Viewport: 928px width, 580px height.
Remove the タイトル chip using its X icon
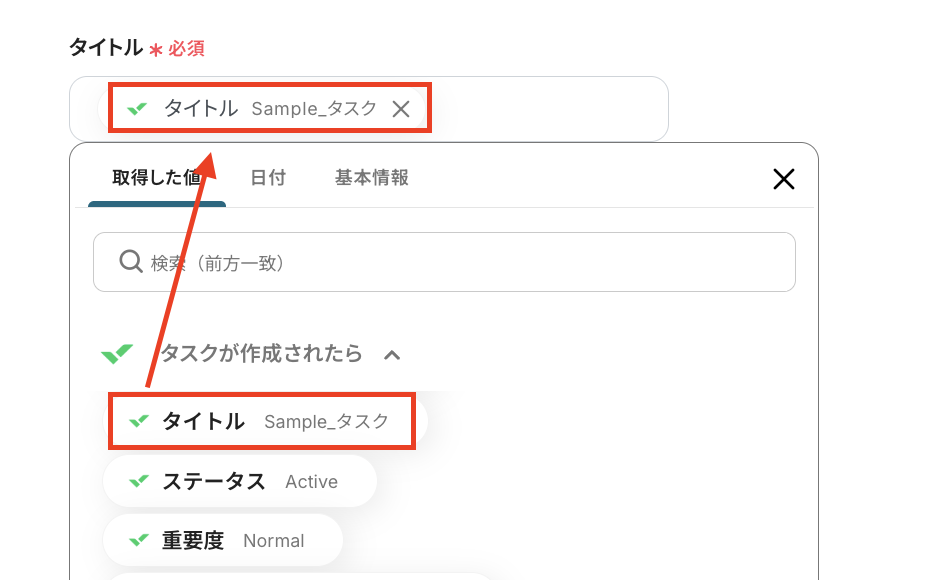401,109
